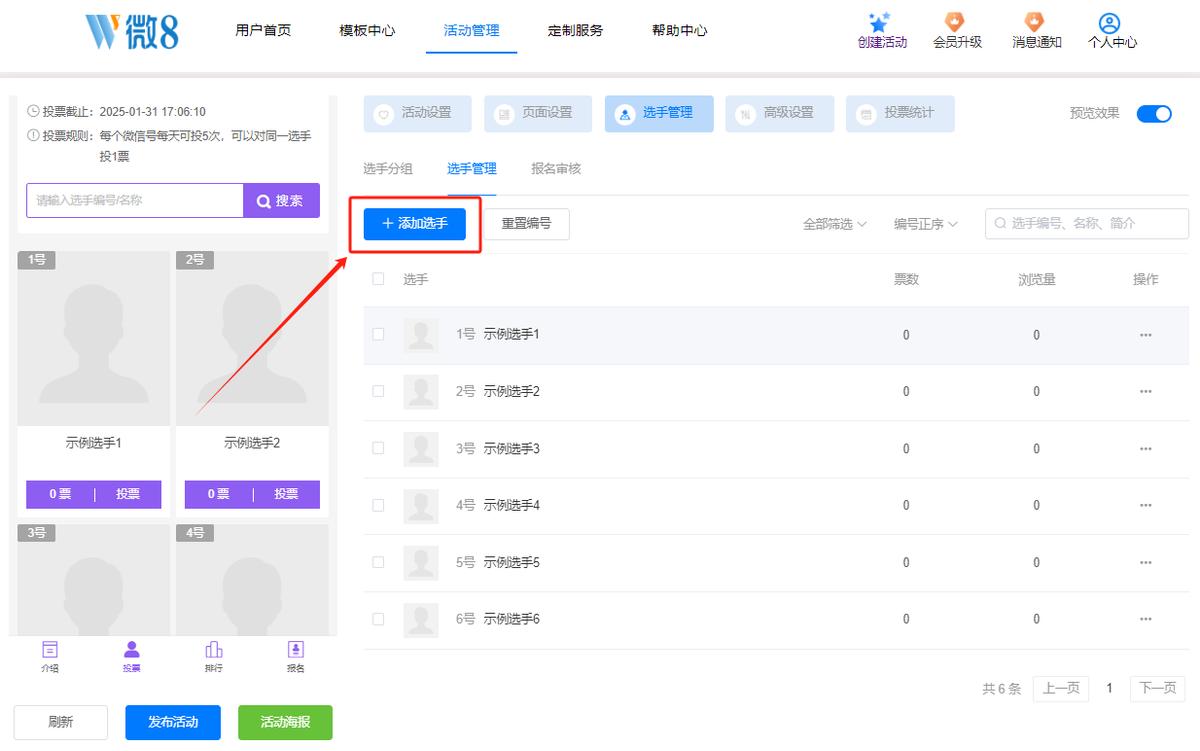Check the box for 示例选手4
The width and height of the screenshot is (1200, 751).
pyautogui.click(x=378, y=505)
